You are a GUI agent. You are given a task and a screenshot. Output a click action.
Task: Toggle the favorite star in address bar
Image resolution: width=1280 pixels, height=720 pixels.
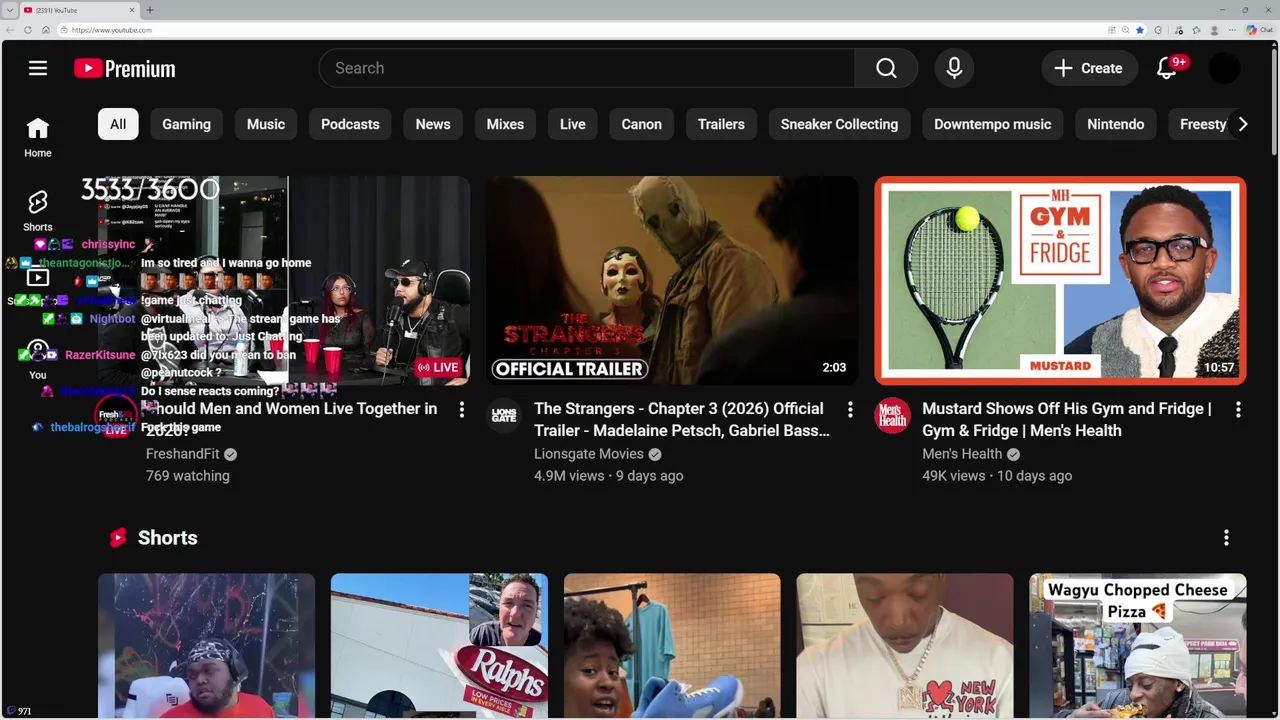pos(1140,30)
